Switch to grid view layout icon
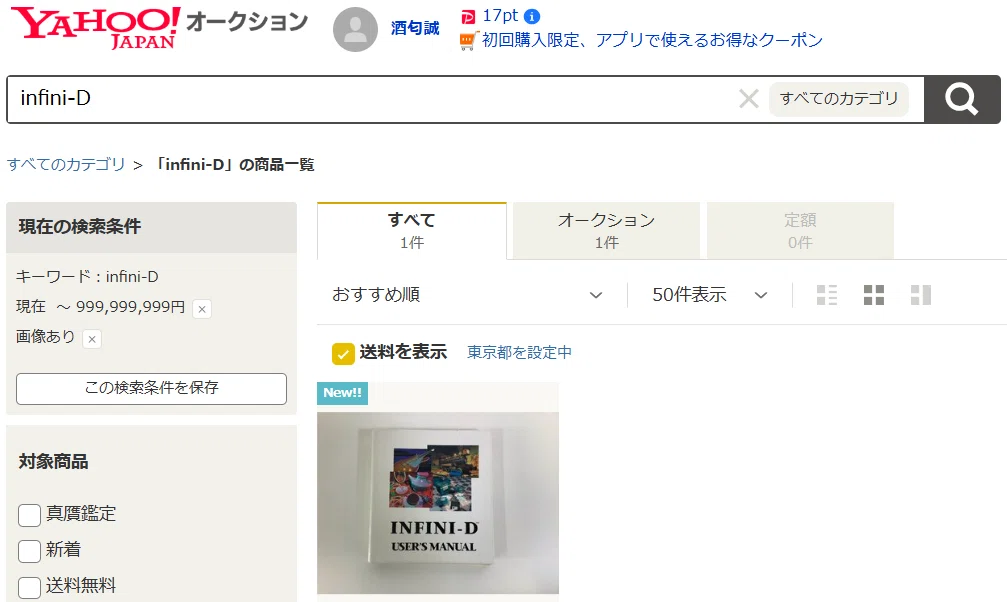The image size is (1007, 602). pyautogui.click(x=873, y=295)
